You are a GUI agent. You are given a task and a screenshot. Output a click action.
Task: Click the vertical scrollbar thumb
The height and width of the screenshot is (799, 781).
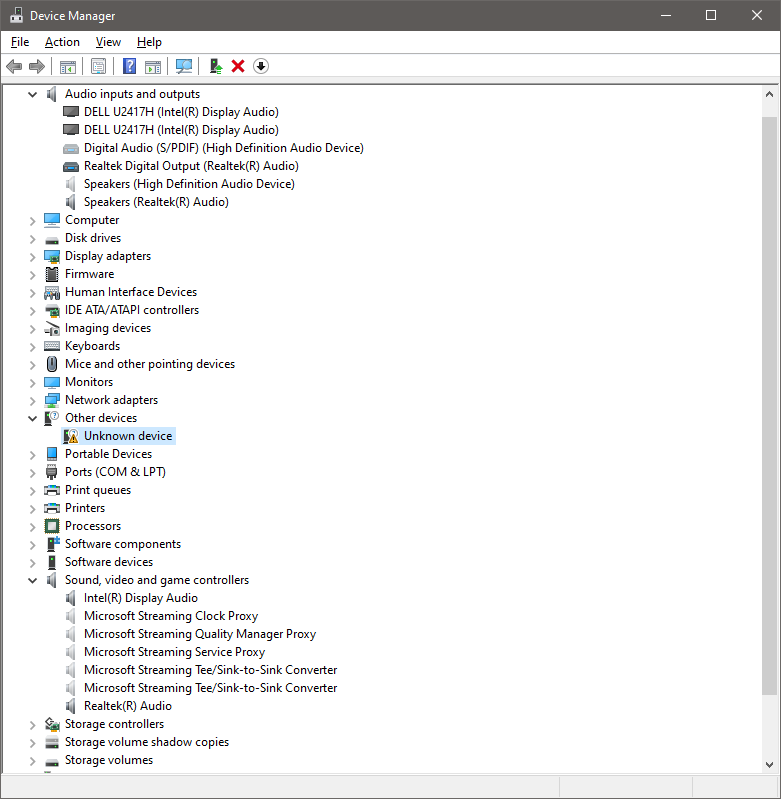tap(769, 405)
